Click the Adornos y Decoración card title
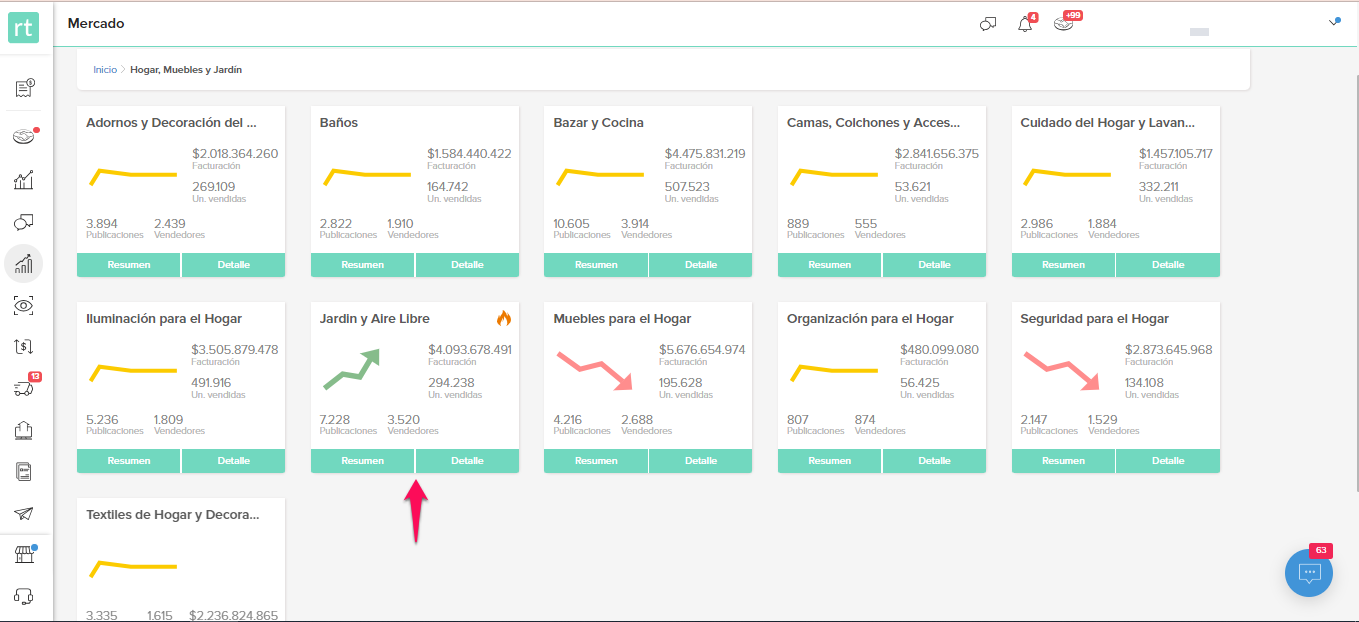Viewport: 1359px width, 622px height. tap(171, 123)
